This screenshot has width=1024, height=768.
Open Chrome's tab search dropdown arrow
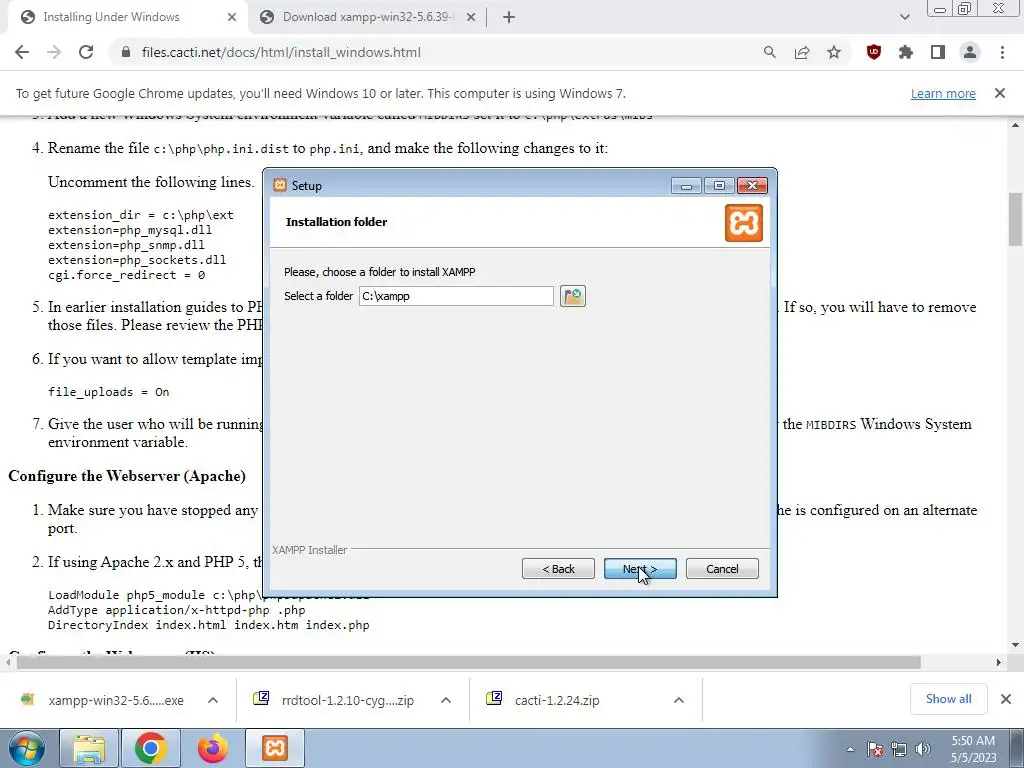[x=904, y=17]
